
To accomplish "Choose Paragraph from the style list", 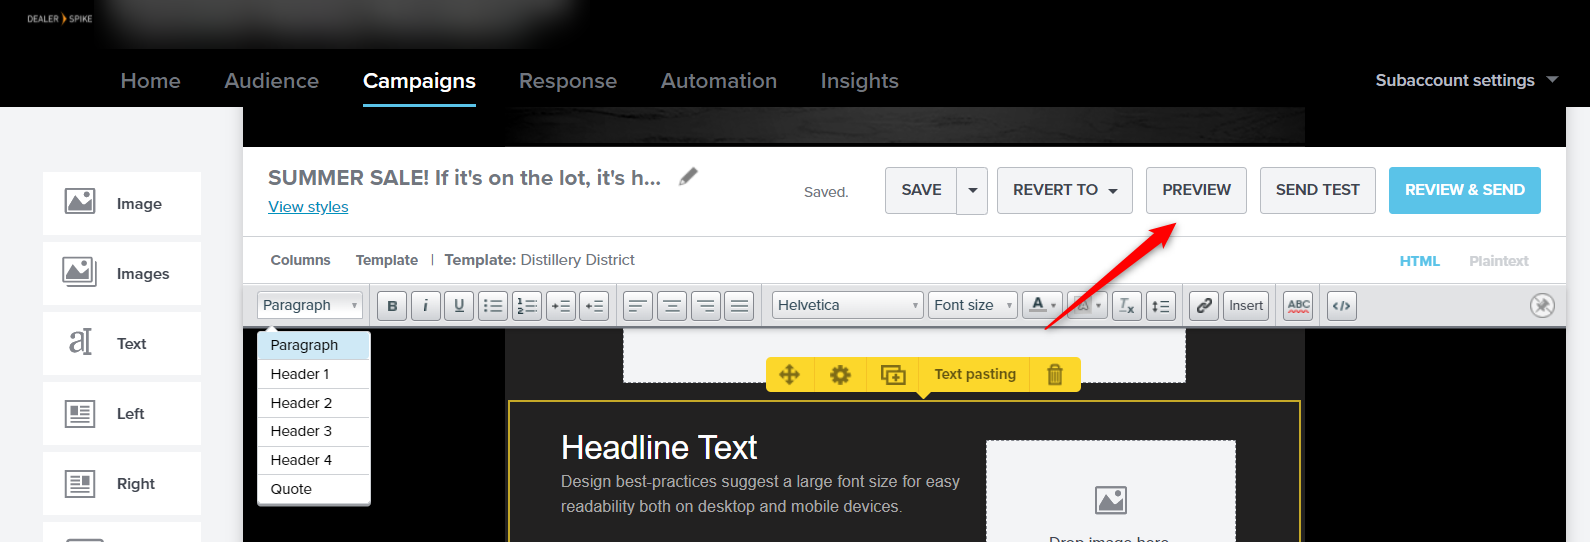I will [314, 345].
